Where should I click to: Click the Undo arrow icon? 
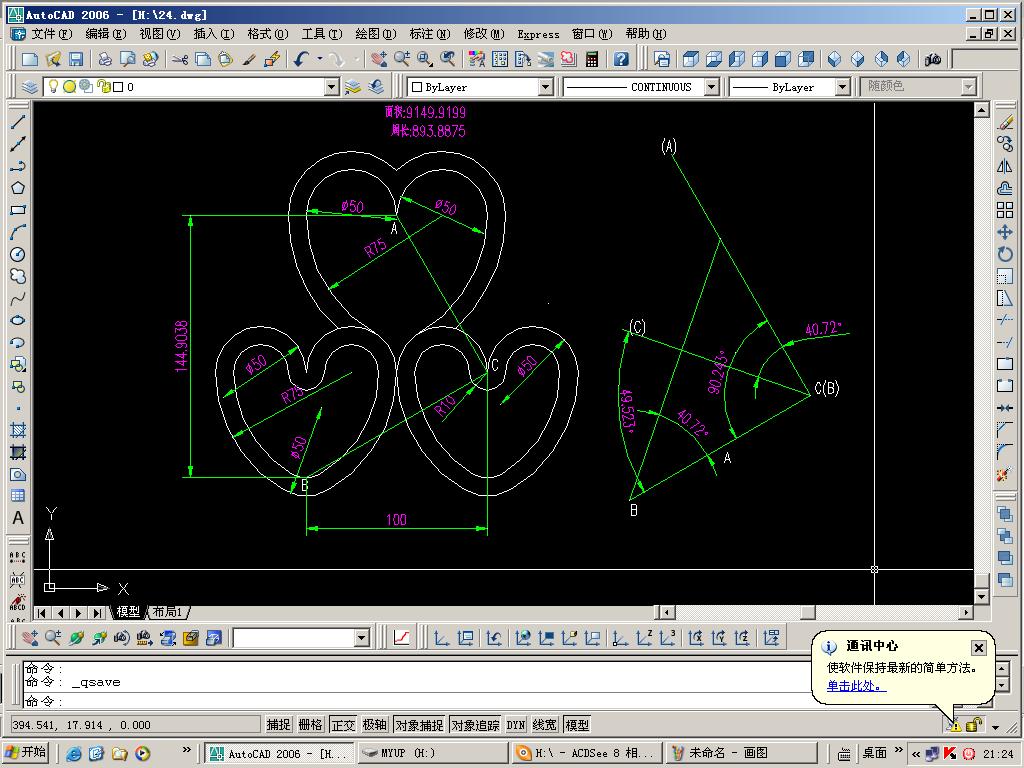[x=301, y=59]
